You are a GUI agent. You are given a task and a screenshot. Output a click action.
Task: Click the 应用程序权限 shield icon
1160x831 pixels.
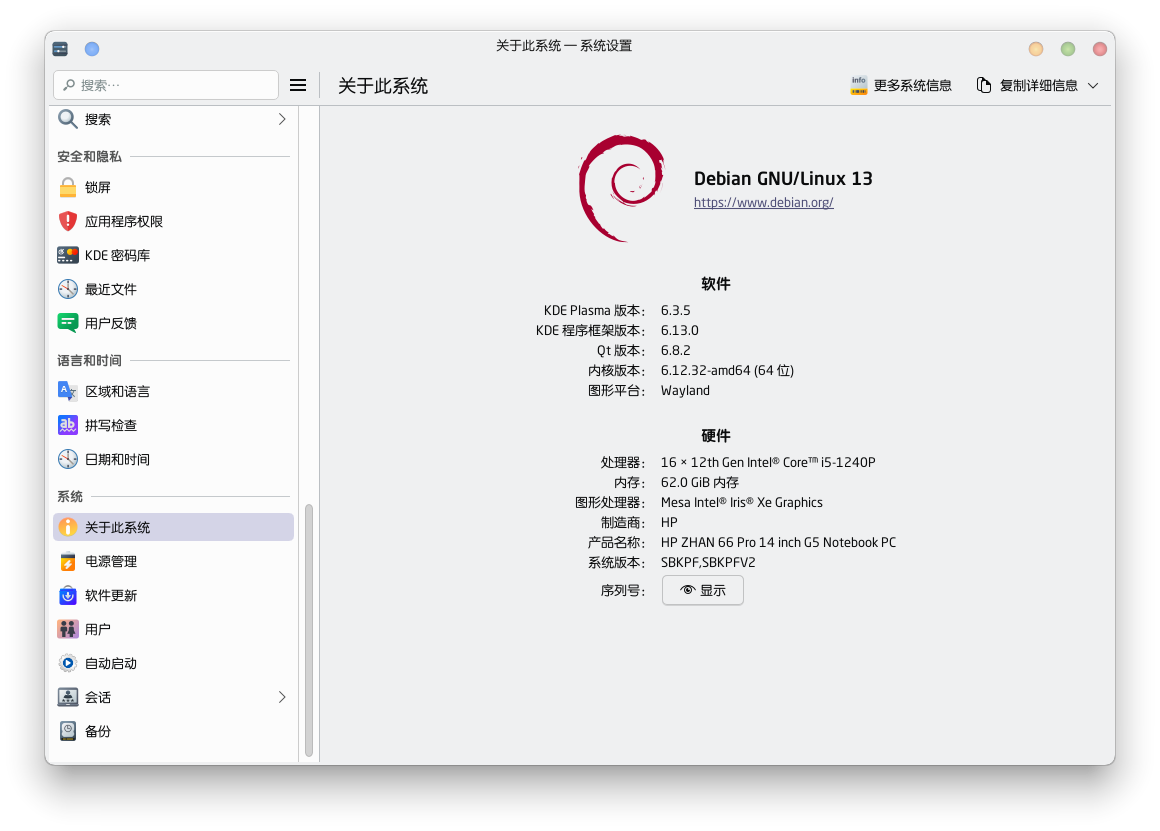(x=67, y=221)
